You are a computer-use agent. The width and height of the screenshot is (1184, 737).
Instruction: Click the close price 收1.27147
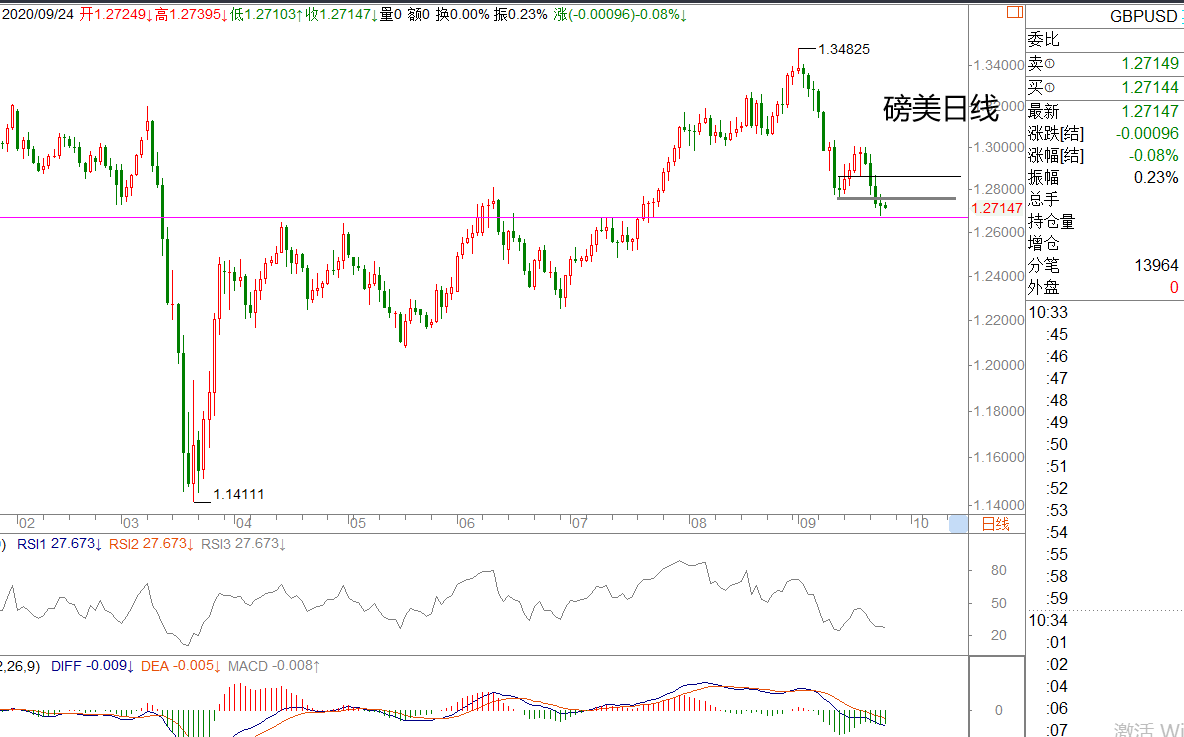tap(341, 14)
